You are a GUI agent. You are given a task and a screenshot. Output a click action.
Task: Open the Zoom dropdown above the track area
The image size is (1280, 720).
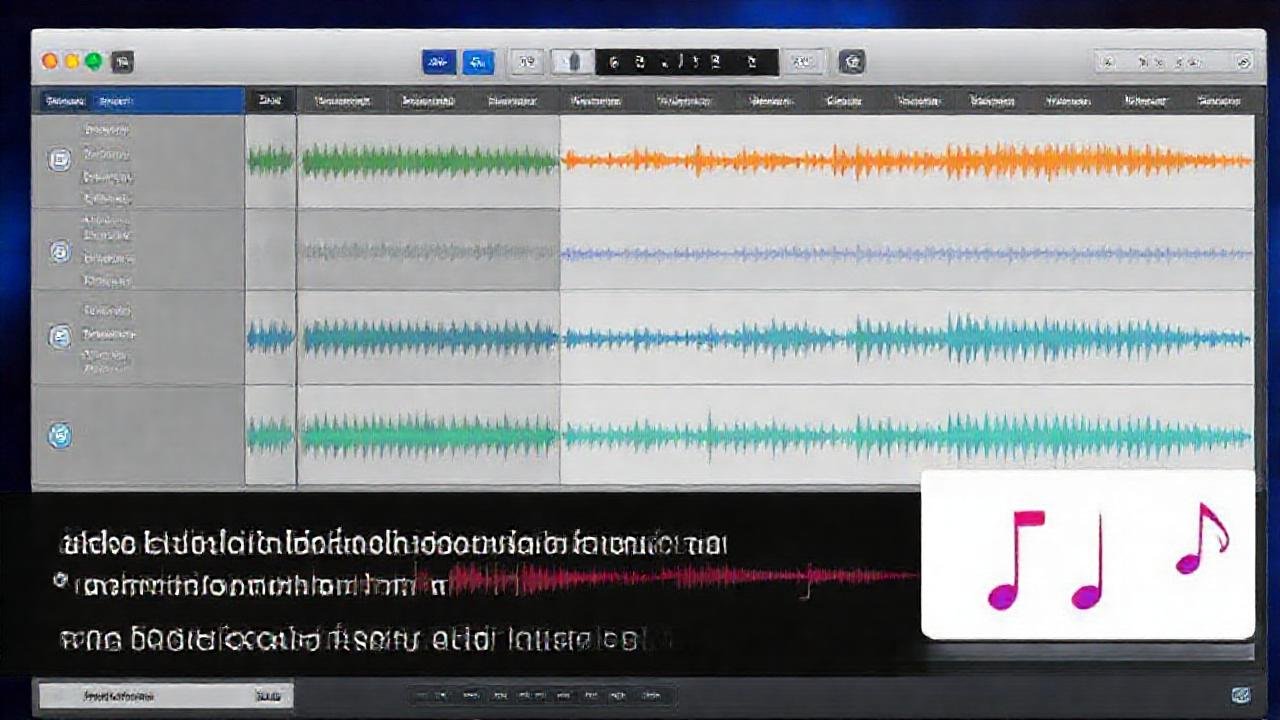(x=270, y=99)
